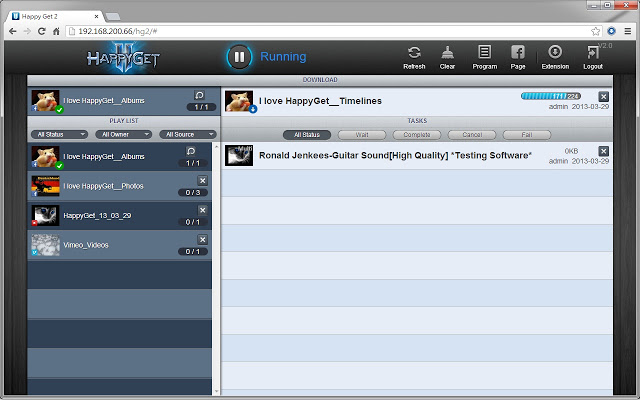This screenshot has height=400, width=640.
Task: Click the "I love HappyGet__Timelines" title
Action: pos(320,101)
